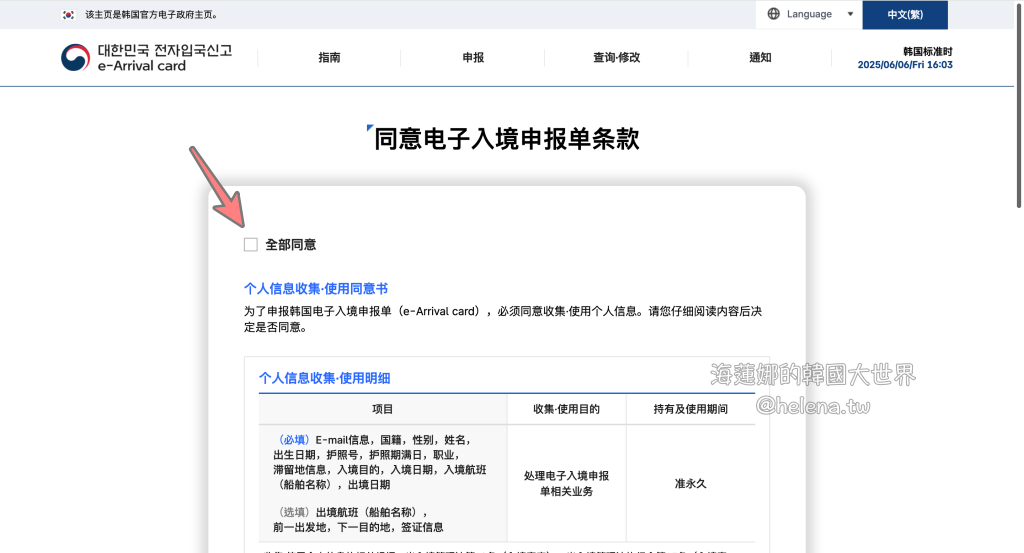Click the 韩国标准时 date time text
The image size is (1024, 553).
point(905,58)
